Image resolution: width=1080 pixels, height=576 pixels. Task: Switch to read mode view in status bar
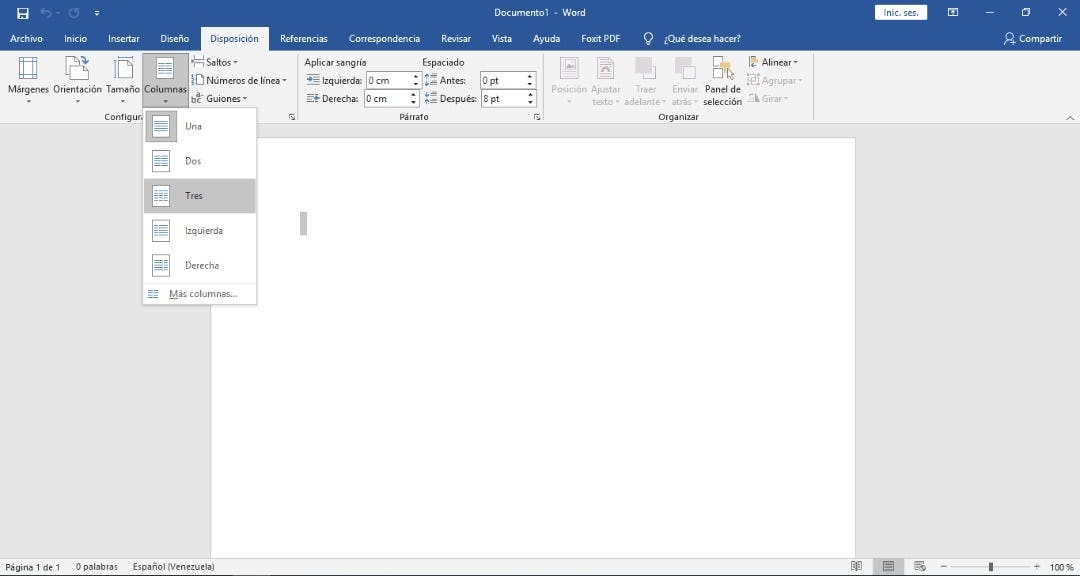pos(856,567)
